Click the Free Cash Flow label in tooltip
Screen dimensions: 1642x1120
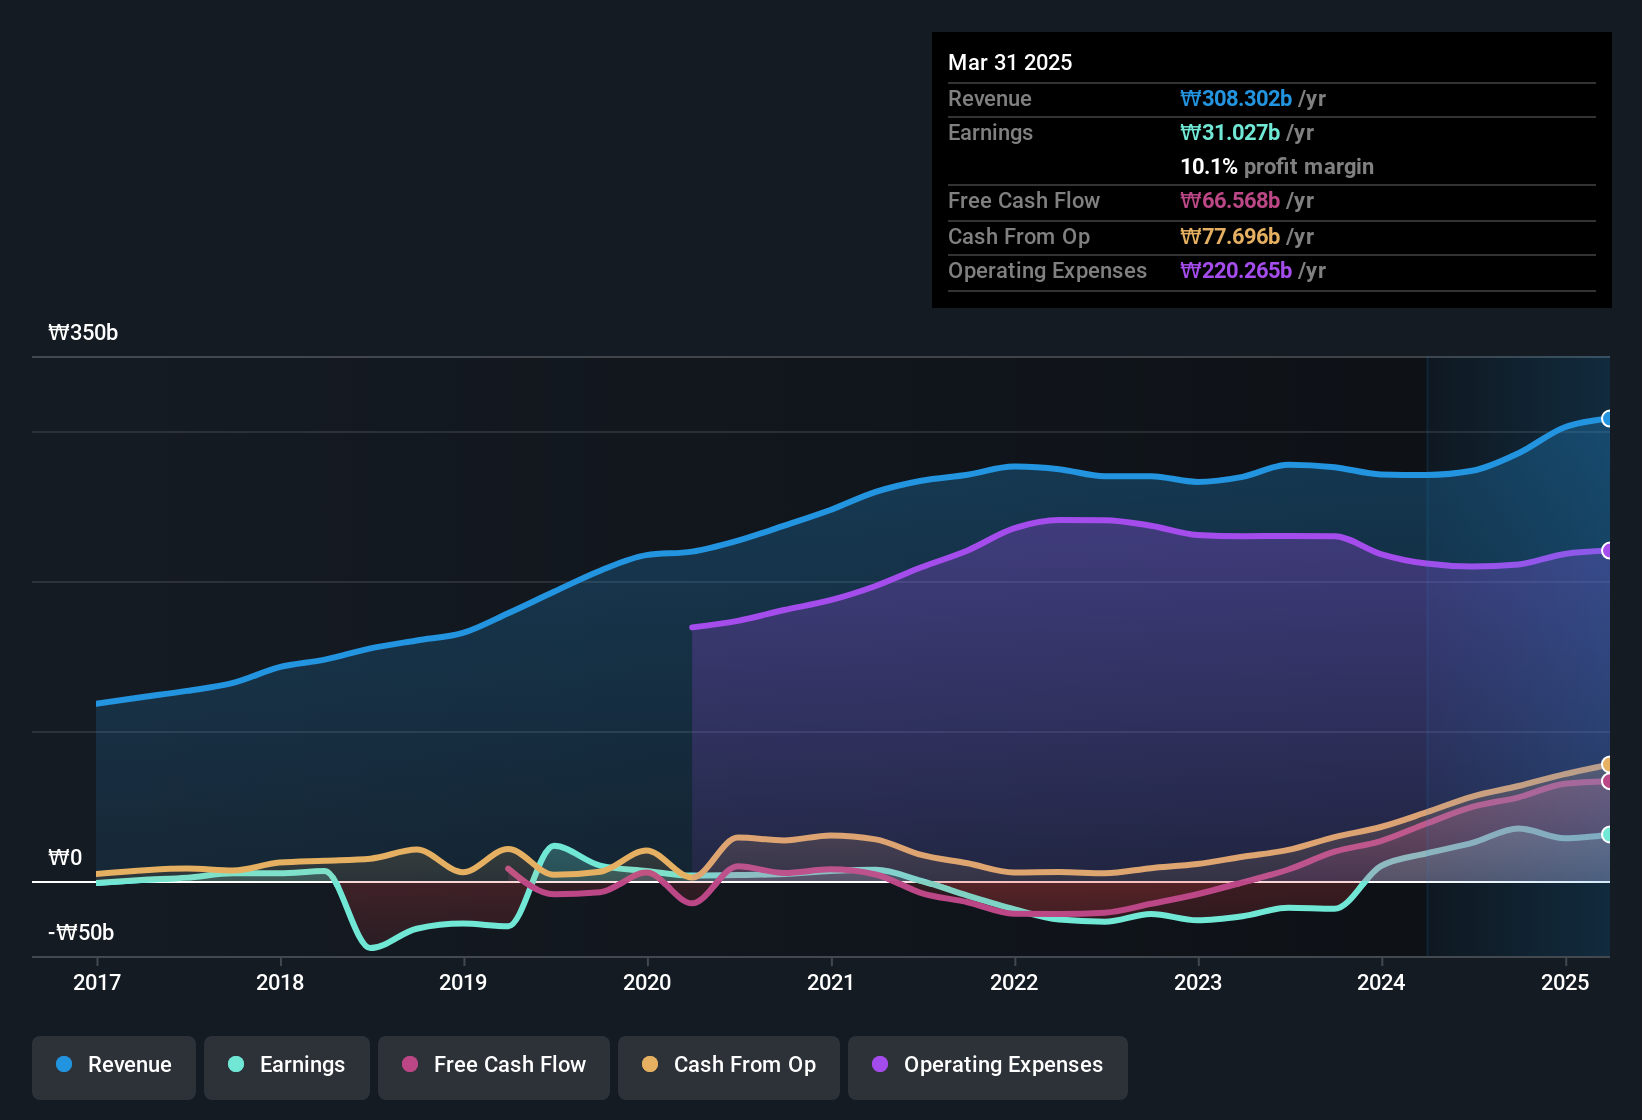[1024, 201]
